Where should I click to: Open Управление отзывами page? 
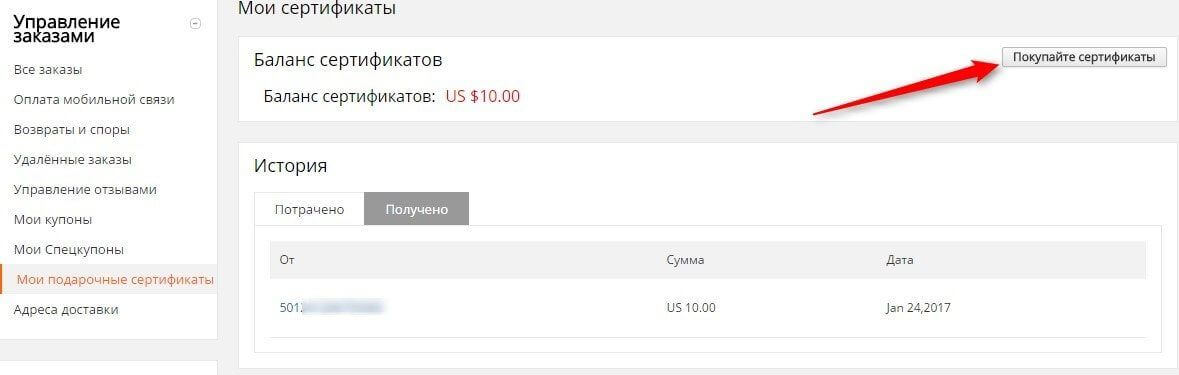tap(85, 190)
